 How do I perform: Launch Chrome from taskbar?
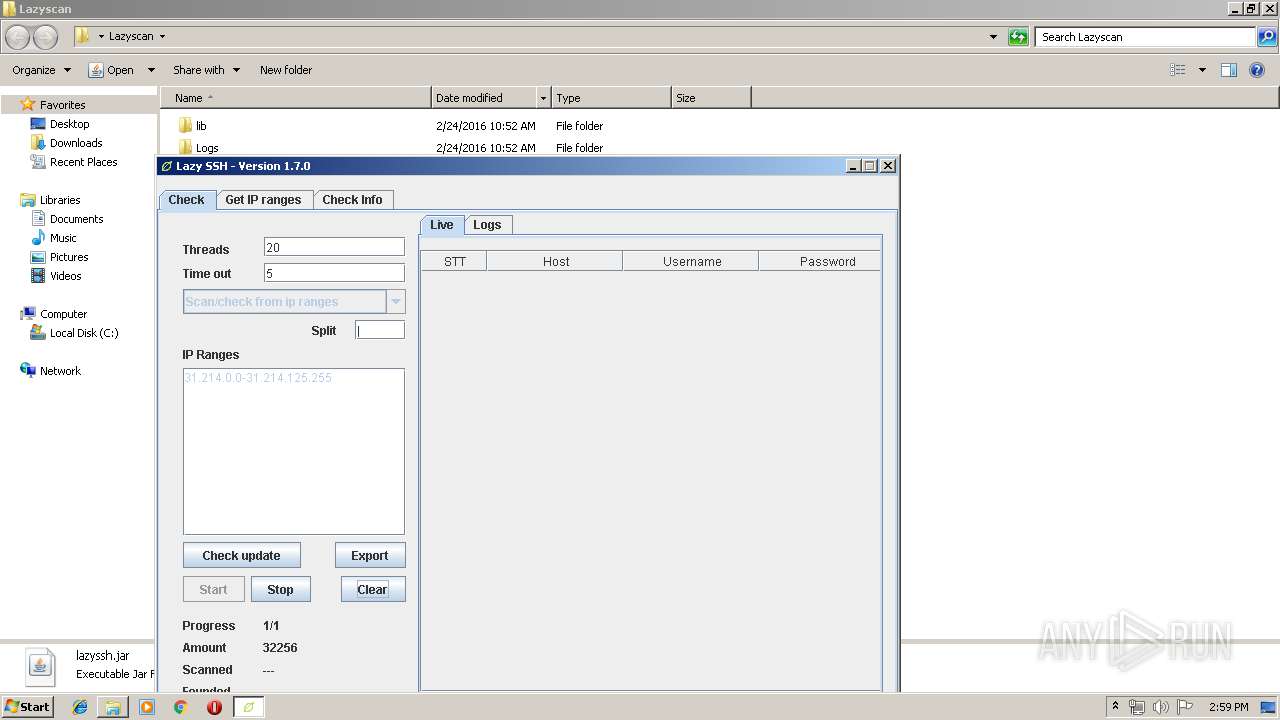point(180,707)
